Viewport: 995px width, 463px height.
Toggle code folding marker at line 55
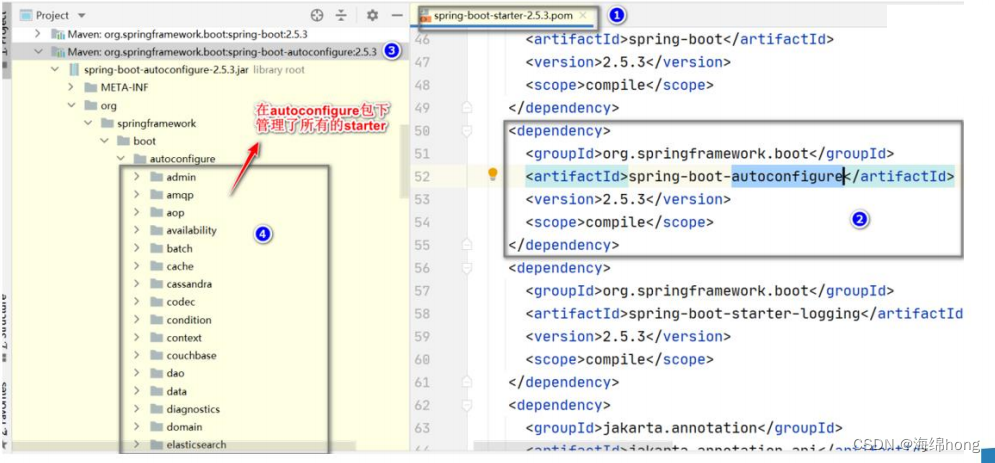(467, 245)
